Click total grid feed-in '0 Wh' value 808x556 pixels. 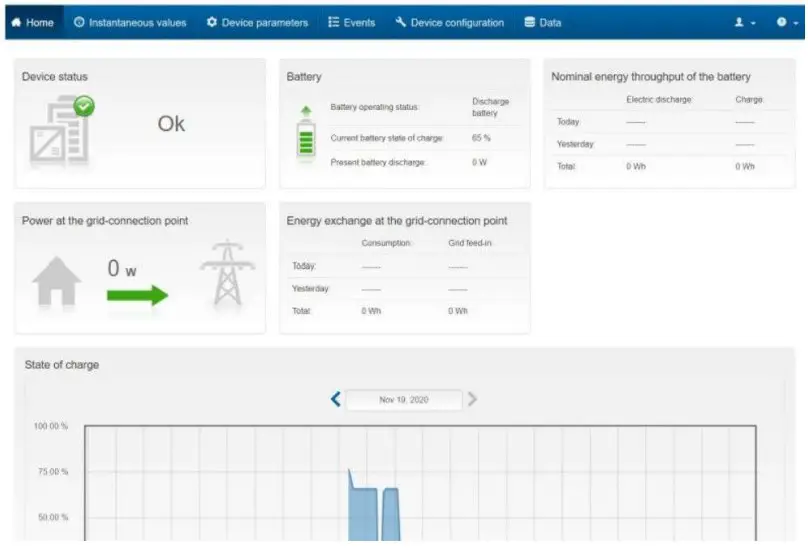(x=458, y=311)
